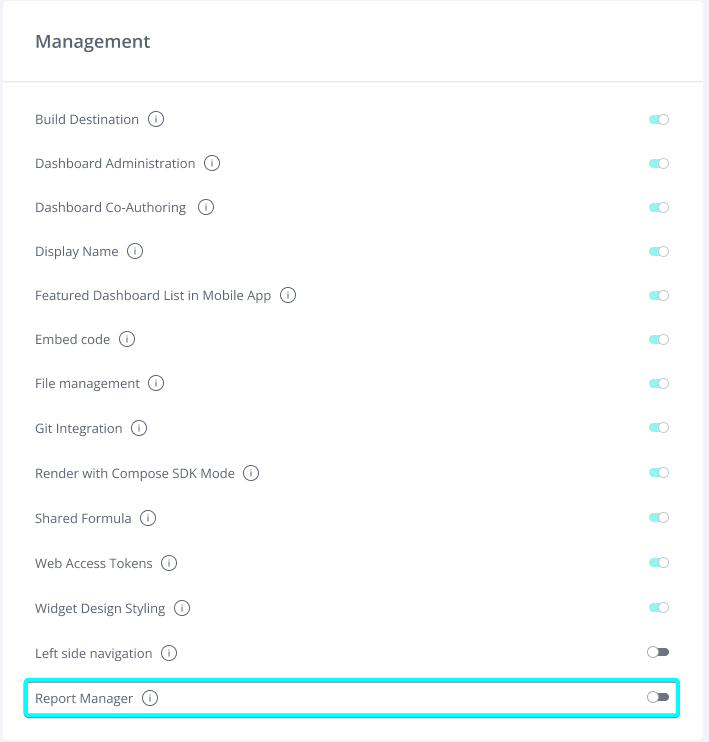Disable Render with Compose SDK Mode toggle
This screenshot has height=742, width=709.
click(658, 473)
